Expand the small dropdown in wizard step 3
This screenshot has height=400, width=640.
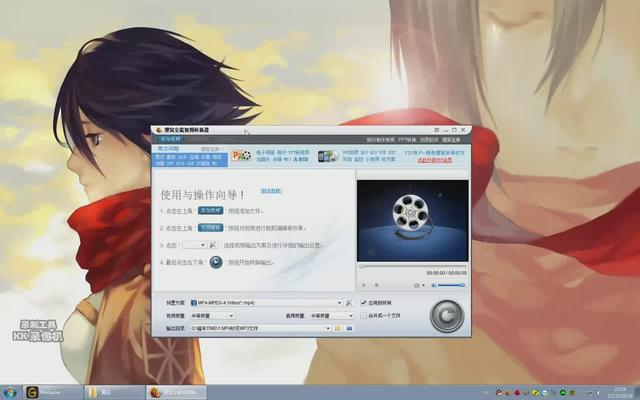click(x=194, y=245)
